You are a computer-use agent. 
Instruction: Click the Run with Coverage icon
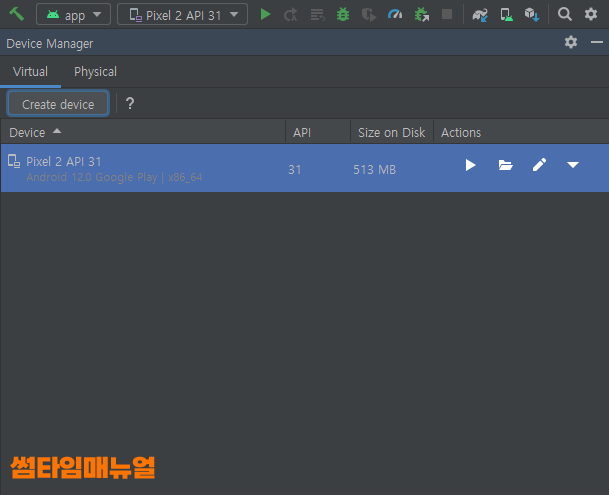pos(369,15)
